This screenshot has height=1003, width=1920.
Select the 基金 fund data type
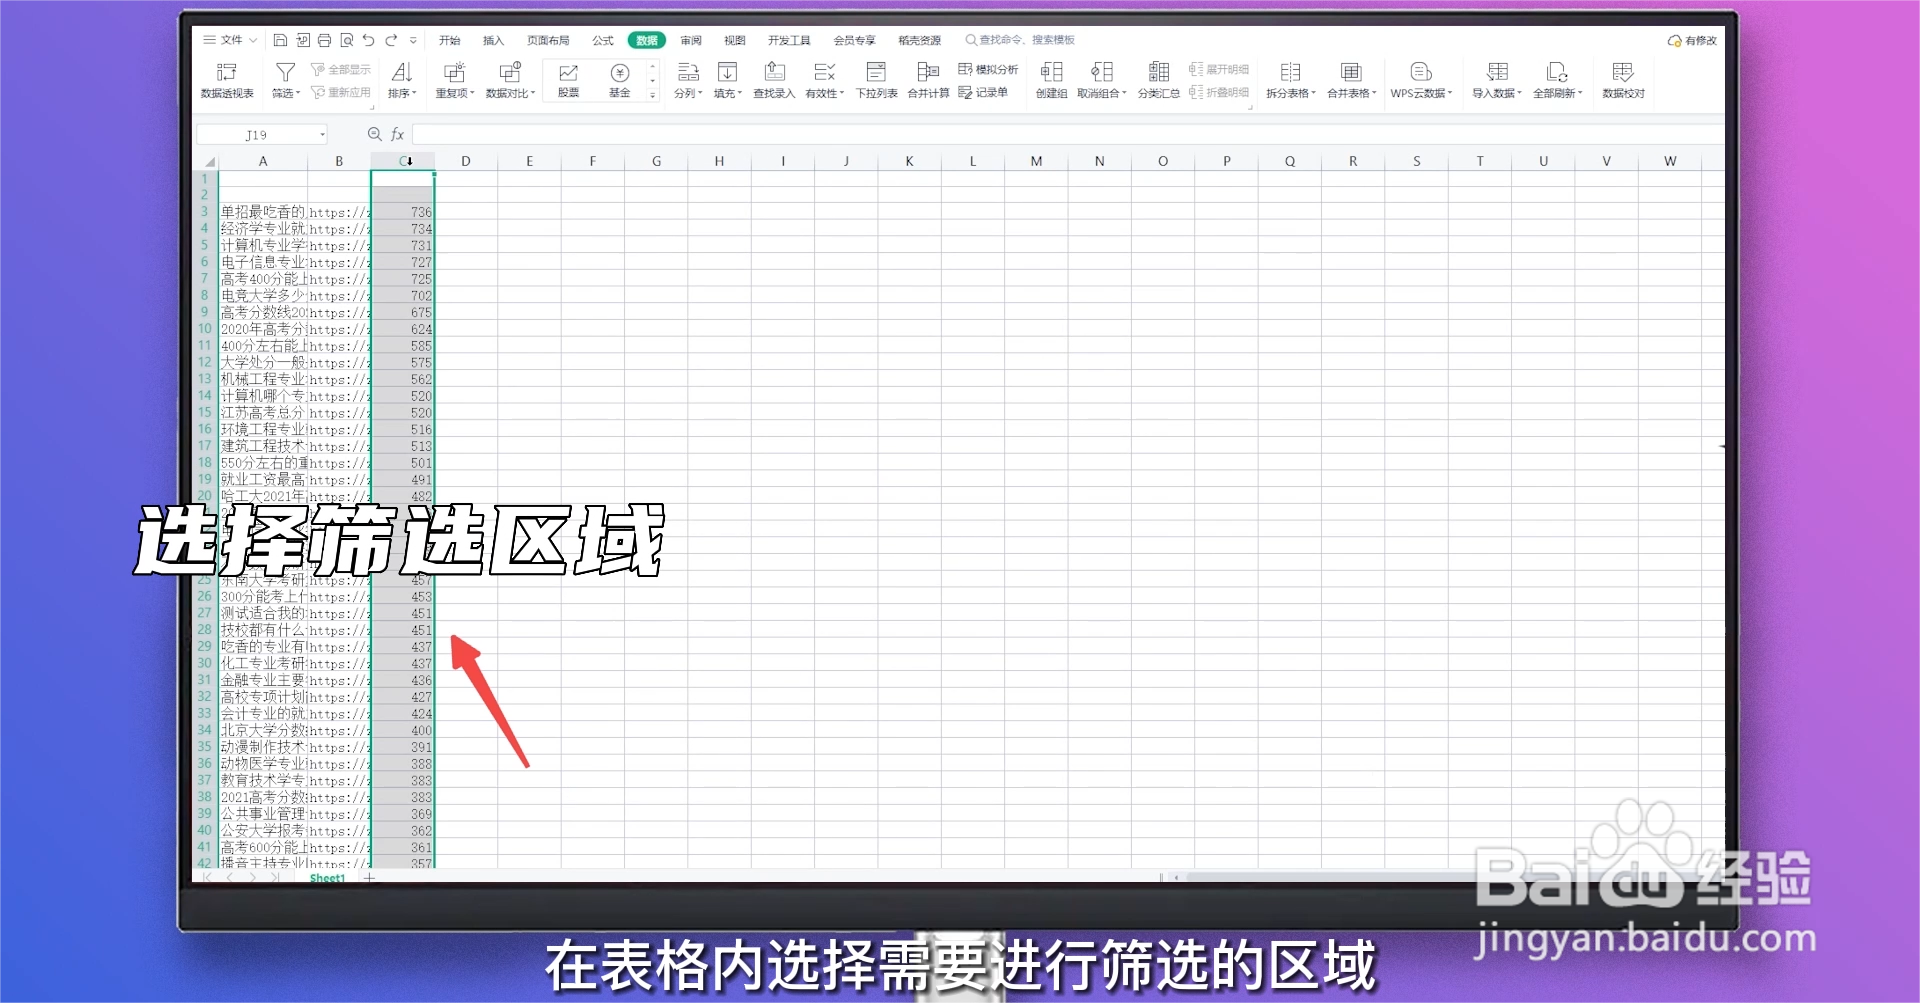(x=620, y=80)
